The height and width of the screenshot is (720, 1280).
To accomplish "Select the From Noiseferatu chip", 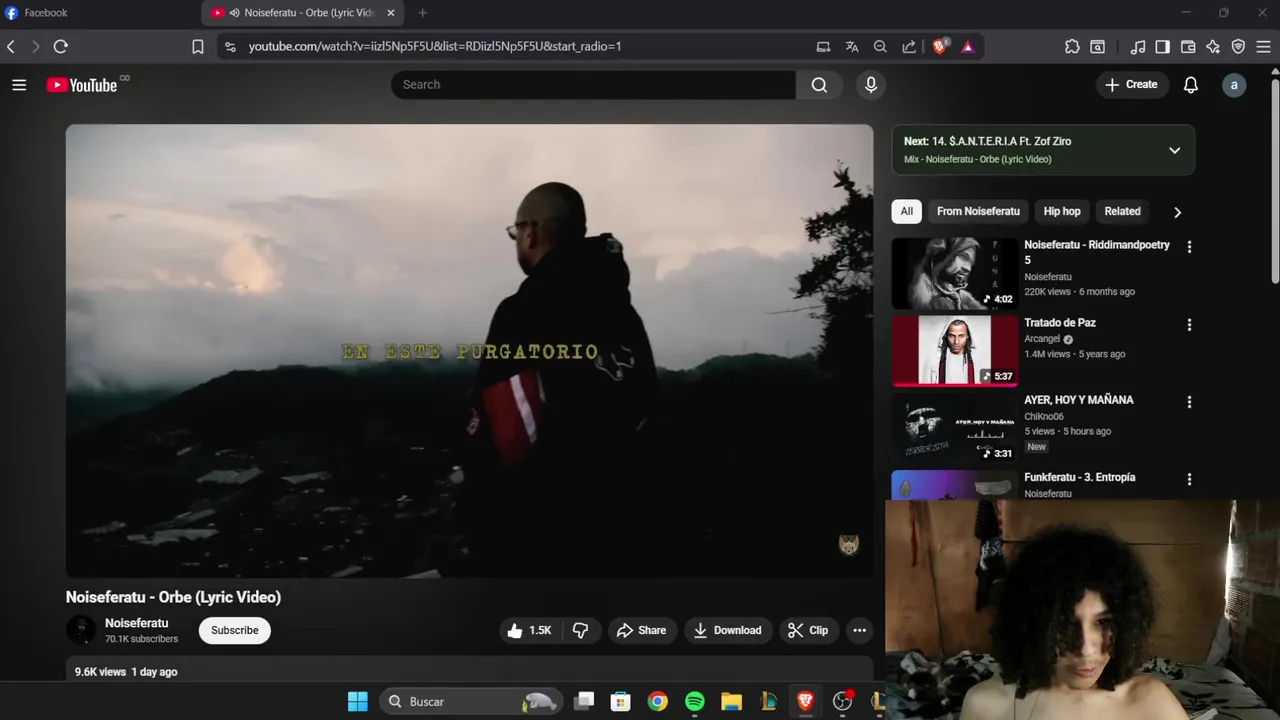I will (978, 211).
